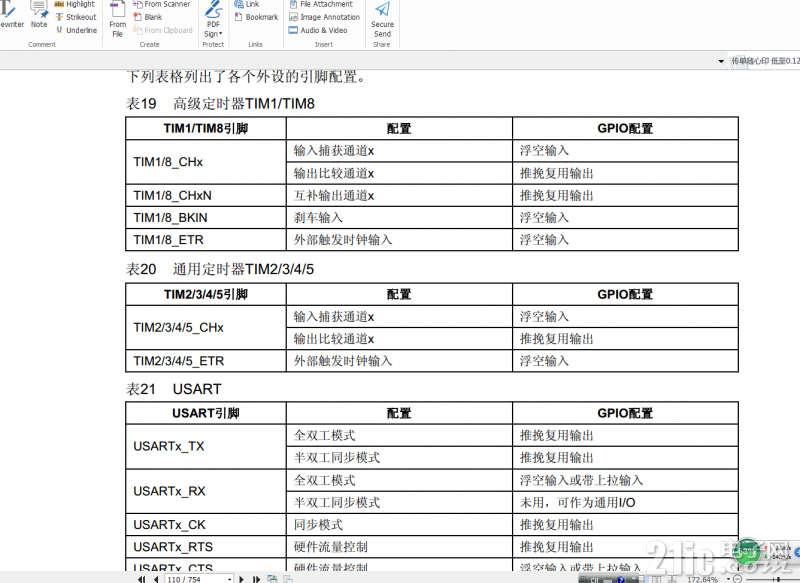Go to the previous view in the status bar

tap(272, 579)
